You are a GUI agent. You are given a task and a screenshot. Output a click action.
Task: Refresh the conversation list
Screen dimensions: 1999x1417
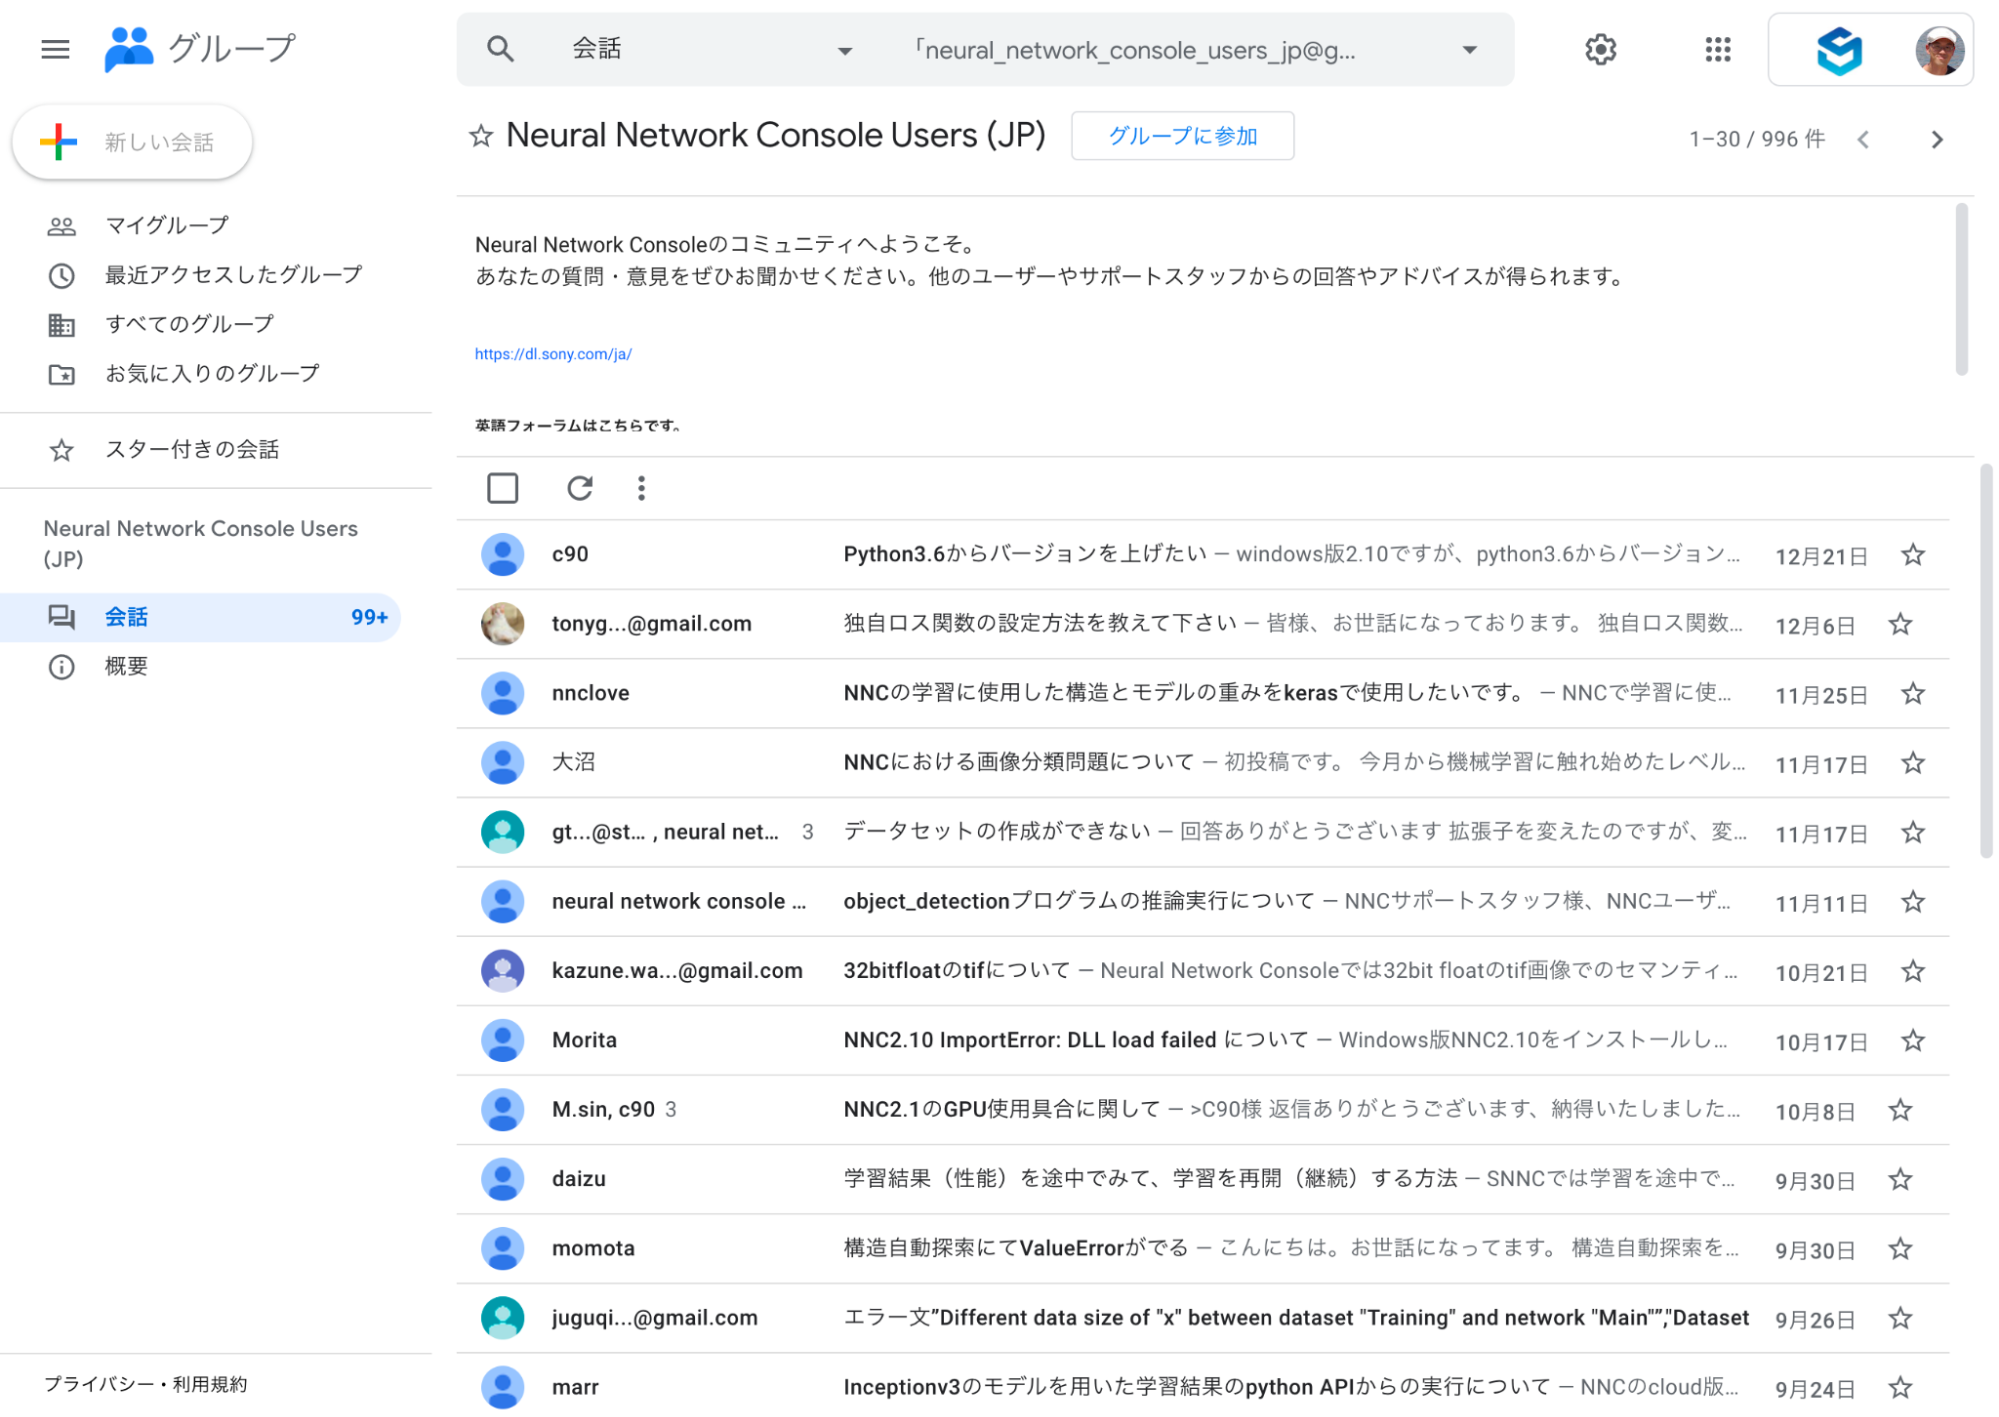tap(580, 488)
